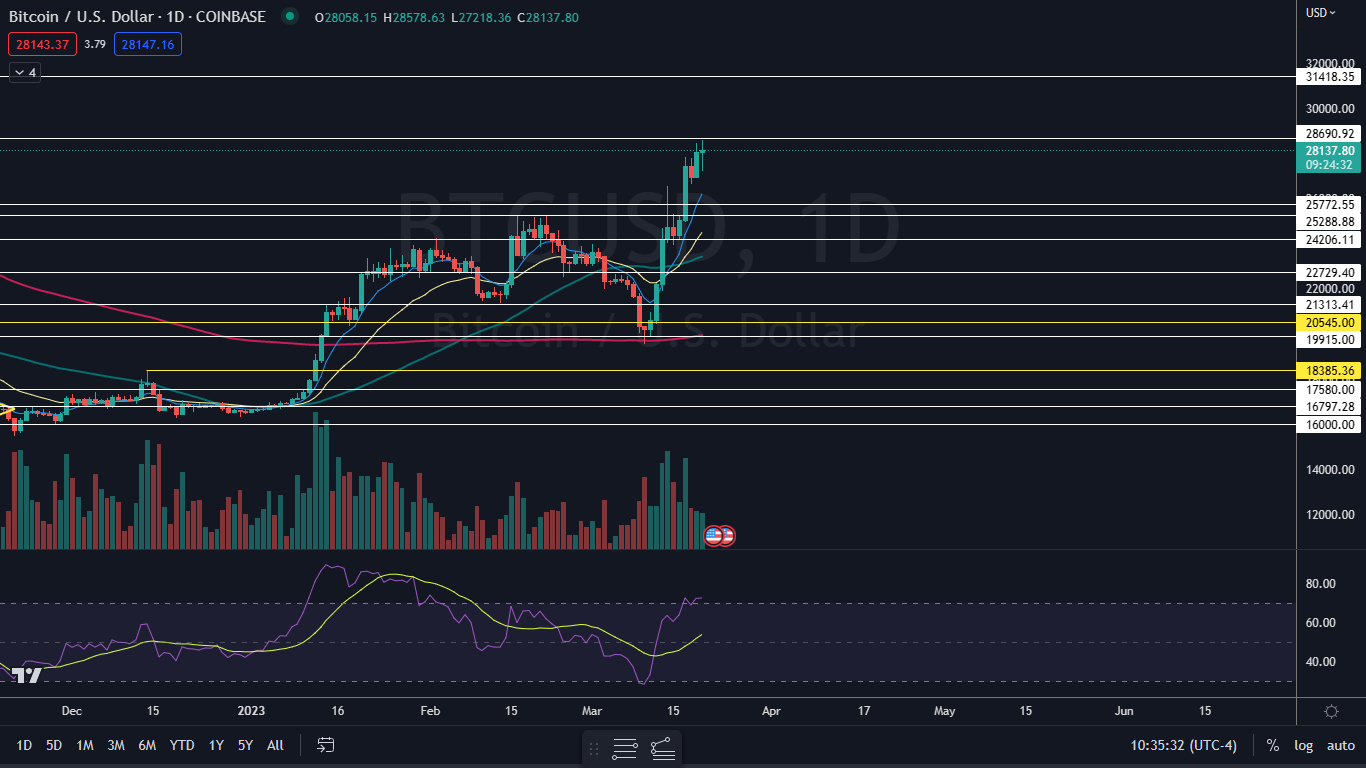Switch to the 5Y time range
This screenshot has height=768, width=1366.
(x=245, y=745)
